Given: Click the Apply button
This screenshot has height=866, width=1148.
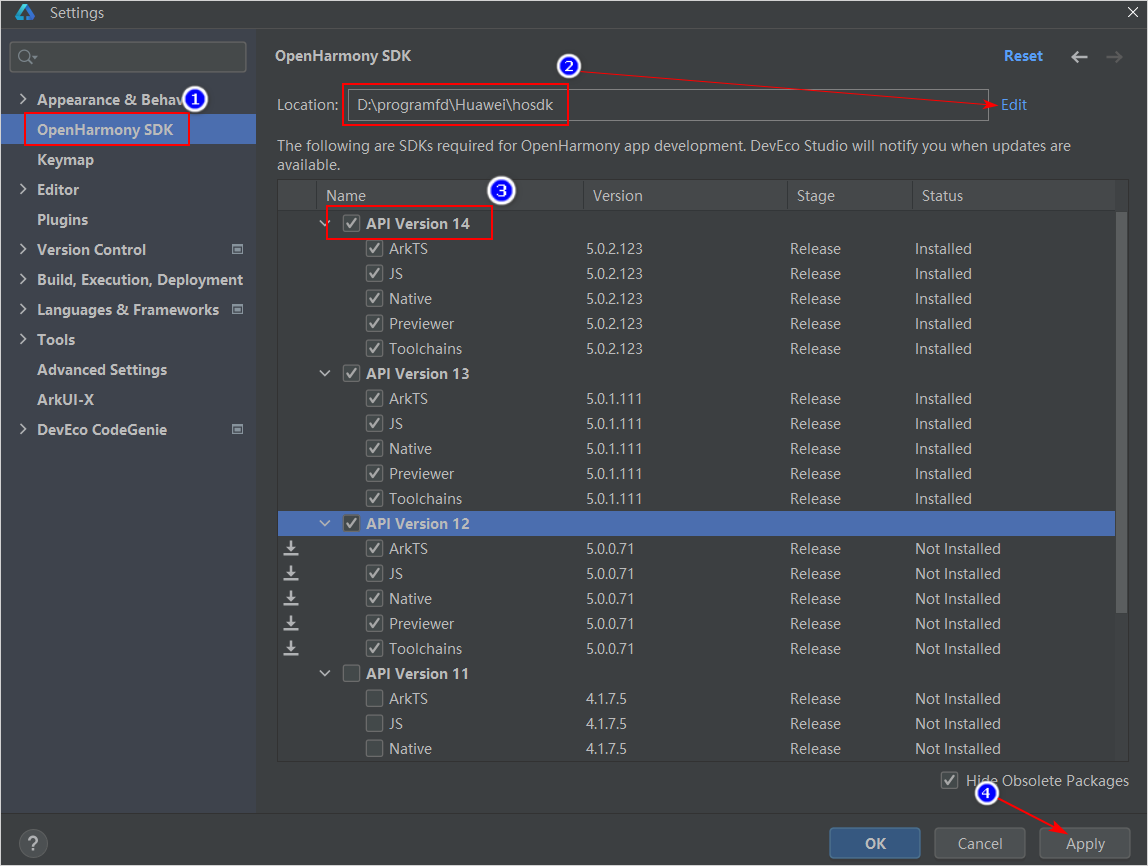Looking at the screenshot, I should tap(1084, 843).
